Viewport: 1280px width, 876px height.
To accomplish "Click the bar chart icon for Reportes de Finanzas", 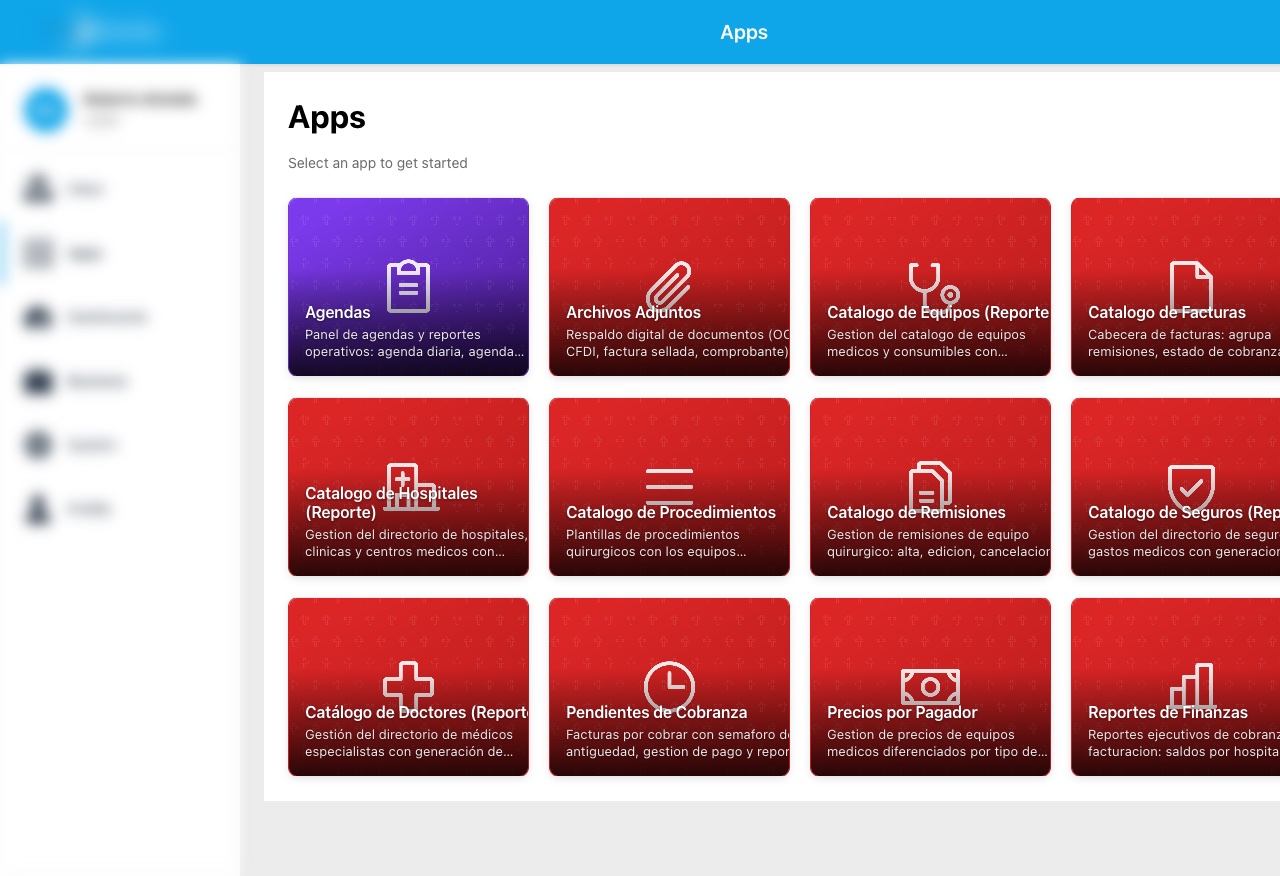I will (x=1191, y=687).
